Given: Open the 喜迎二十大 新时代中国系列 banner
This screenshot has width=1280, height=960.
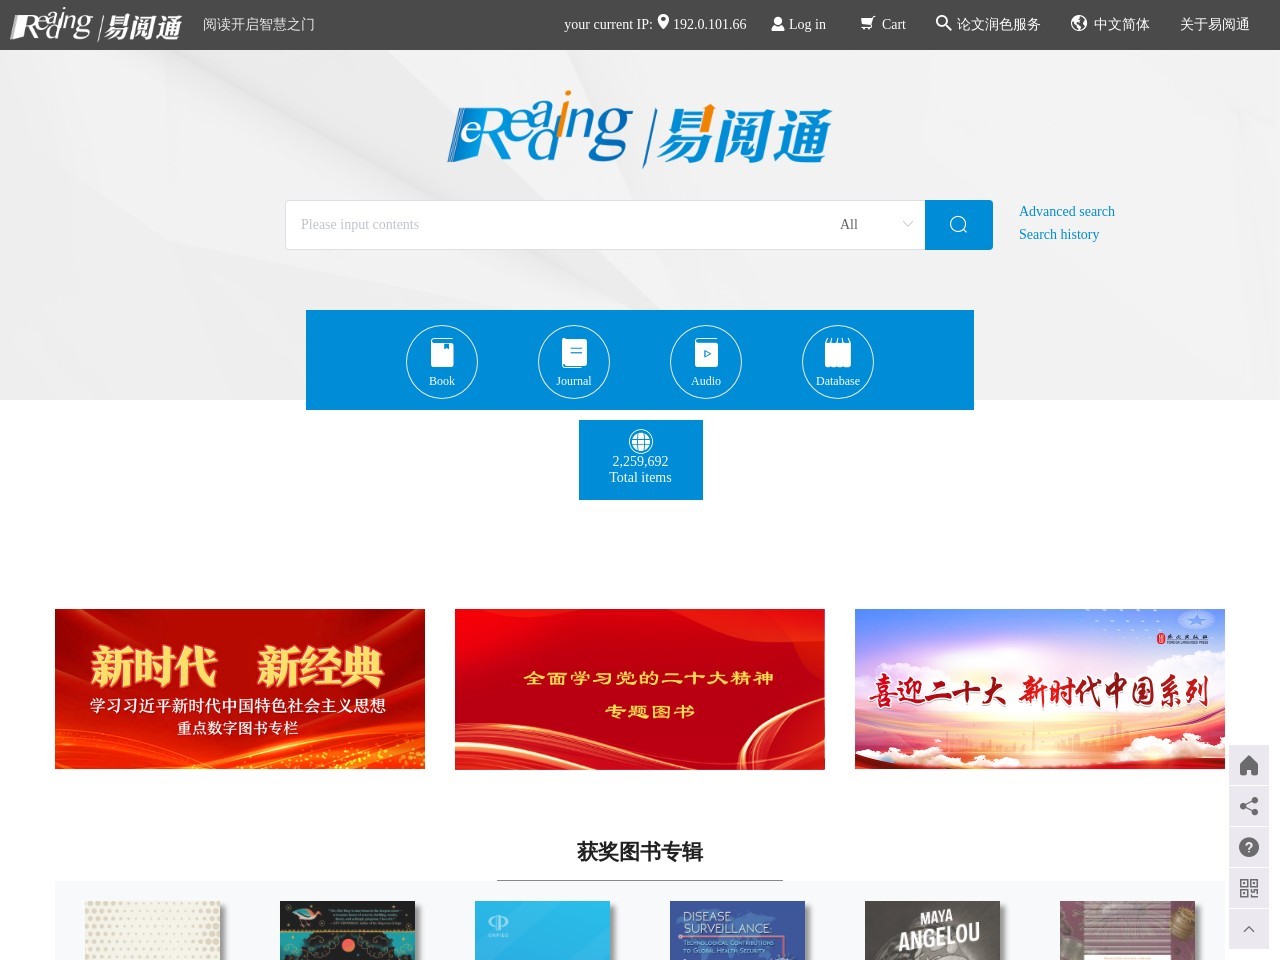Looking at the screenshot, I should click(1040, 689).
